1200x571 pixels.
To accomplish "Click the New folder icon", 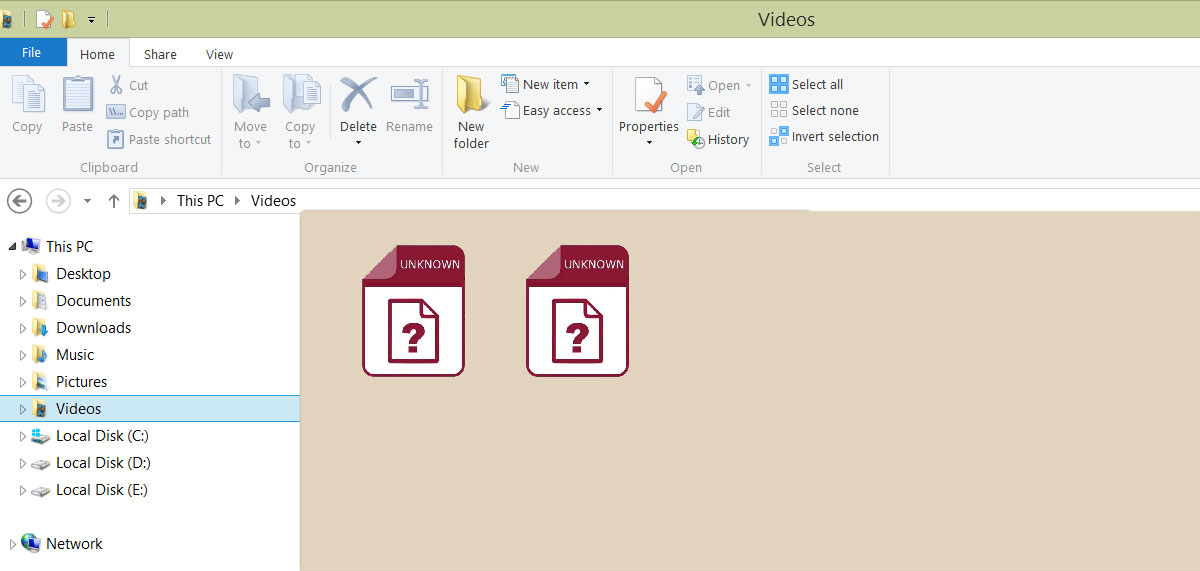I will coord(471,95).
